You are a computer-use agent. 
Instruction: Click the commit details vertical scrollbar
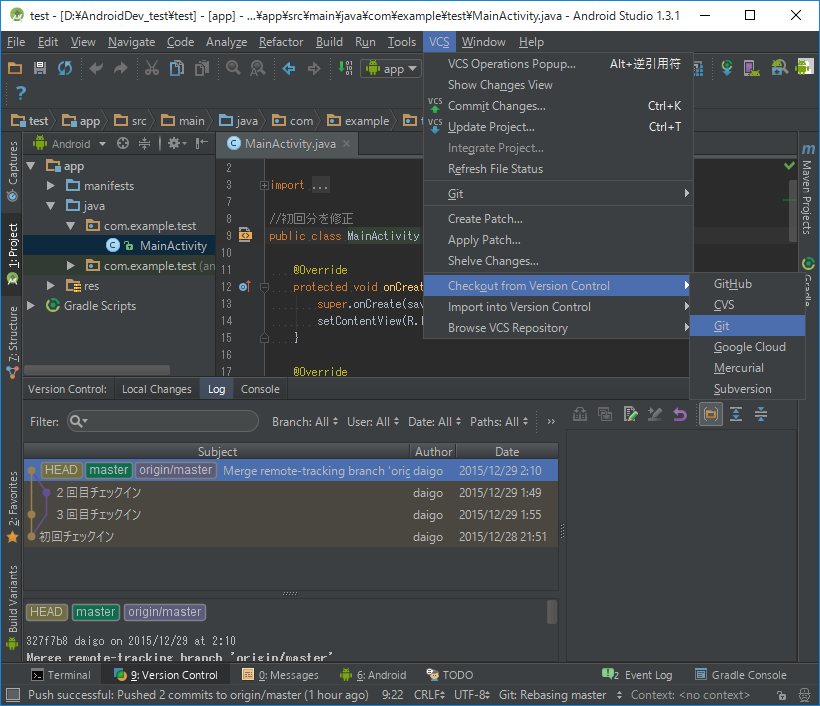tap(552, 612)
